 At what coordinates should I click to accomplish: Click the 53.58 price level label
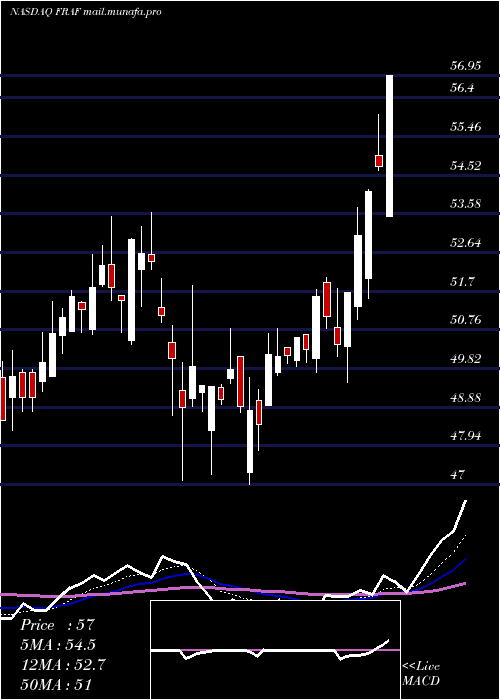pos(465,204)
